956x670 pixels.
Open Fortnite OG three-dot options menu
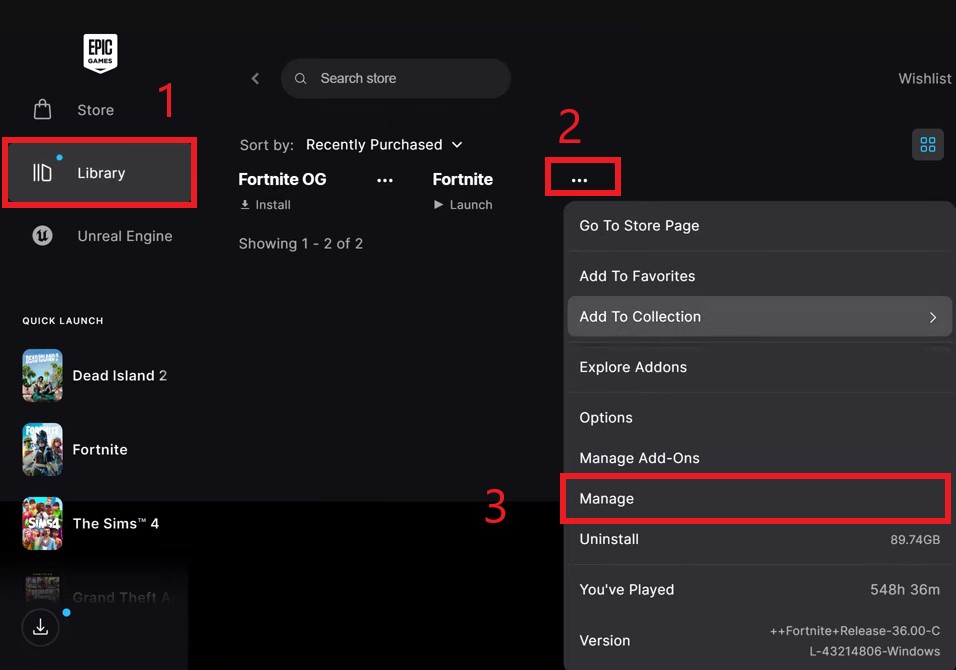click(385, 180)
